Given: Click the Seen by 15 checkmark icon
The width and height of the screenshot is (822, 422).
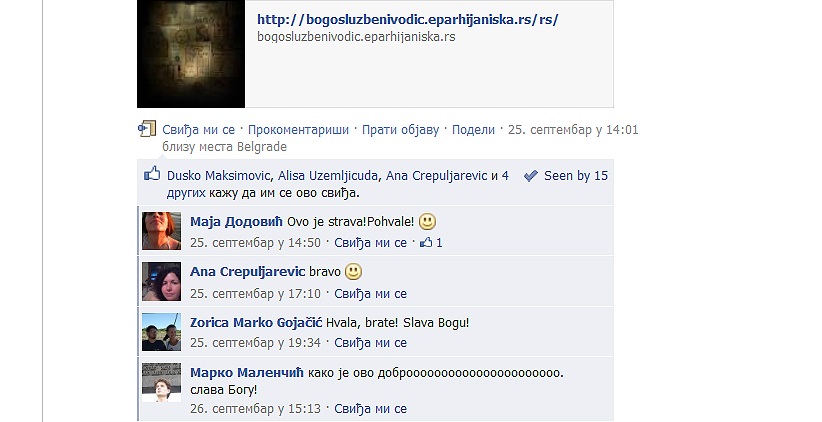Looking at the screenshot, I should (531, 176).
